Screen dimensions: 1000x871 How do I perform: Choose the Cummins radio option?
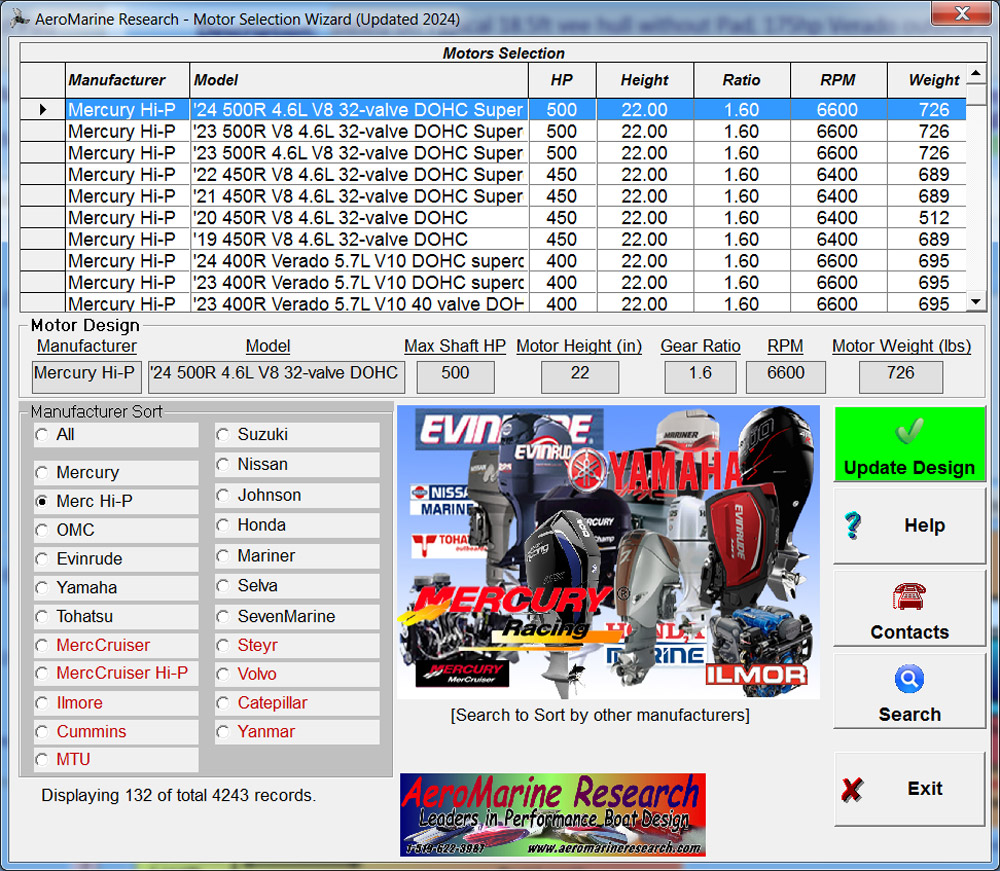coord(42,731)
